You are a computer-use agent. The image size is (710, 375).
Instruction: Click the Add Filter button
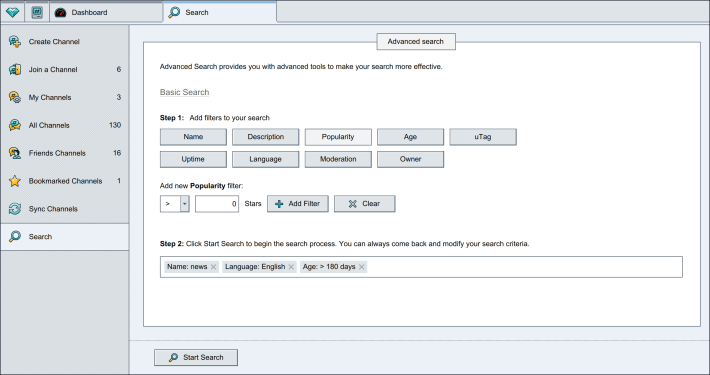tap(297, 204)
